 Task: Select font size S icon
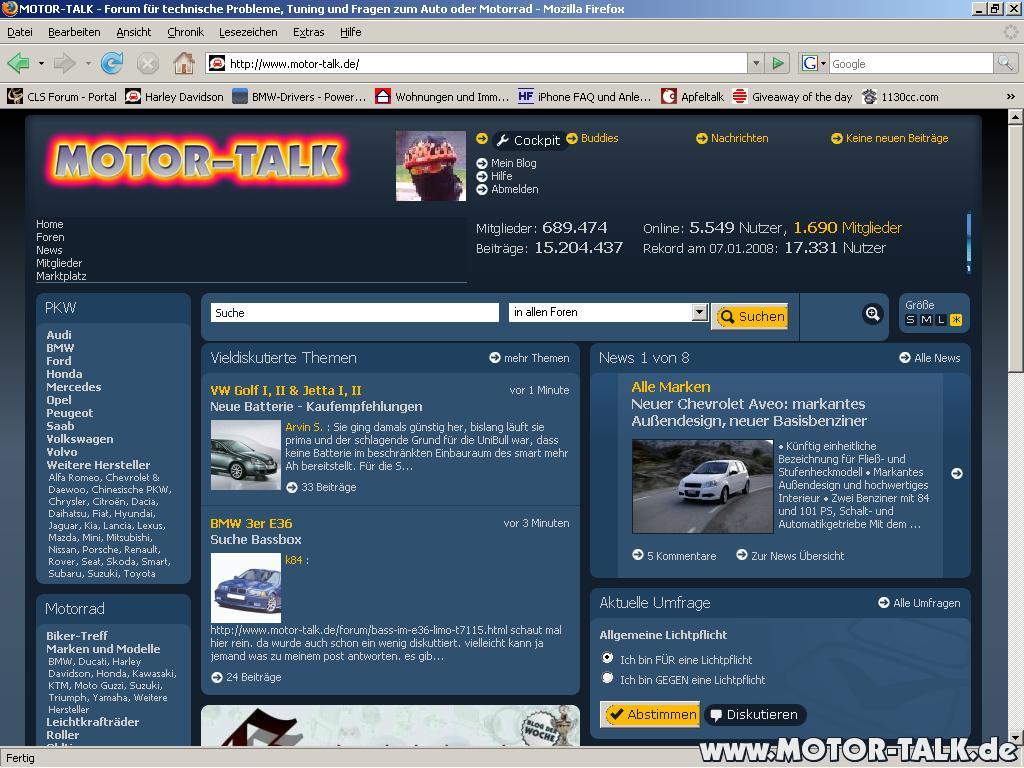pyautogui.click(x=911, y=320)
